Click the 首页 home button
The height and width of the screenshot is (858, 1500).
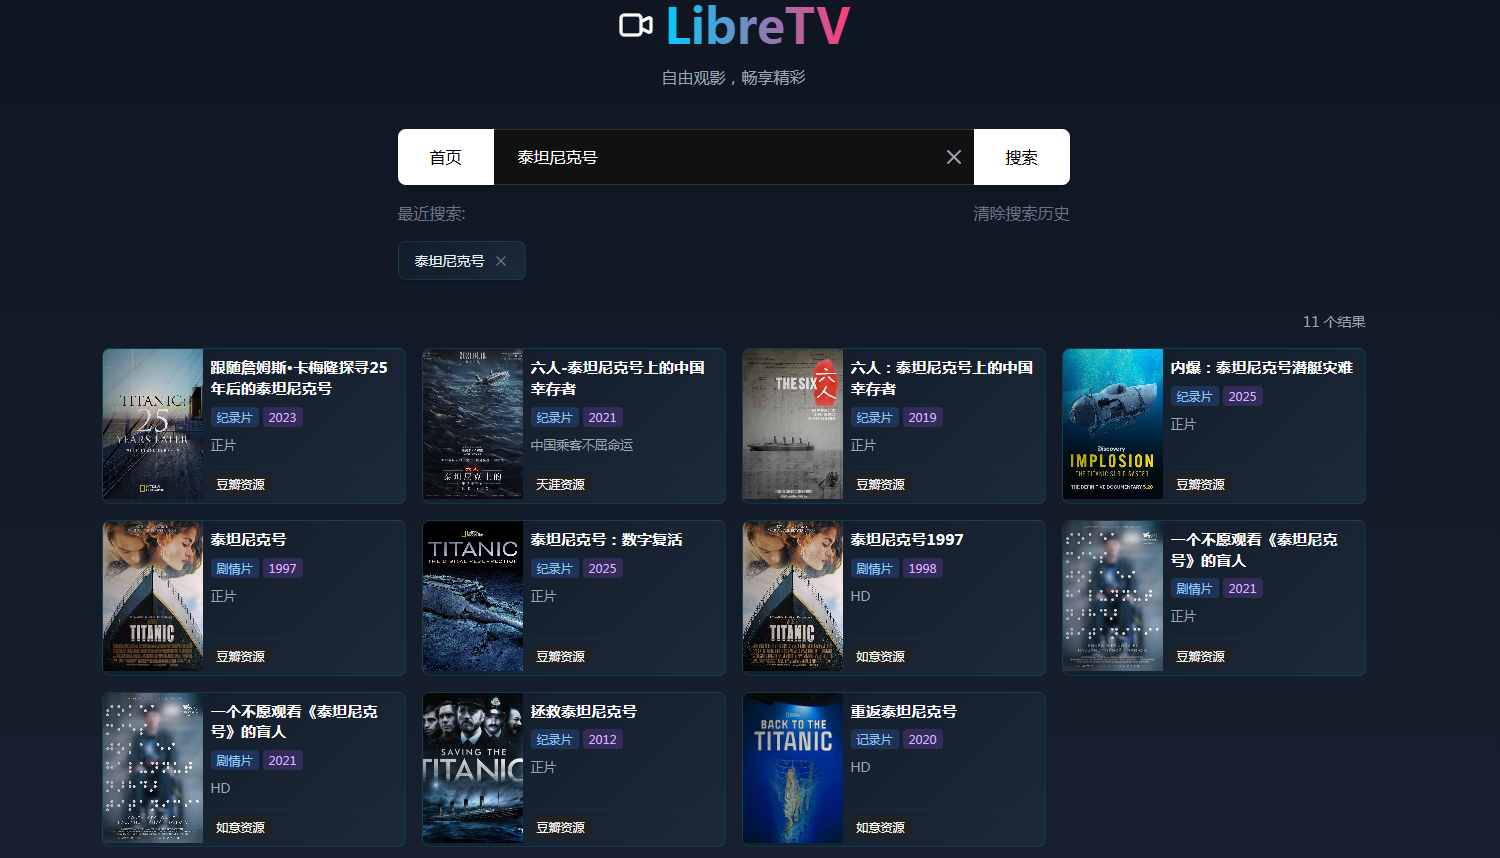pyautogui.click(x=446, y=157)
